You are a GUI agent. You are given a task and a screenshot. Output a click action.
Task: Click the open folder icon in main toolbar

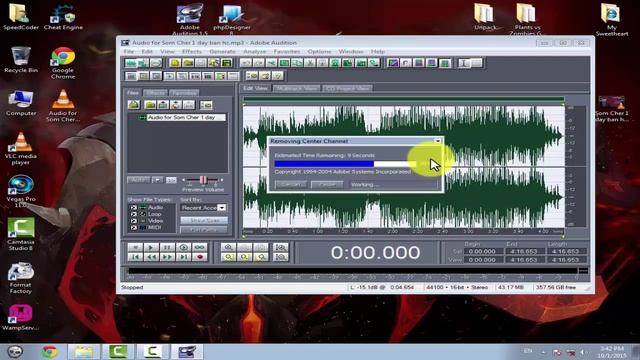click(188, 63)
